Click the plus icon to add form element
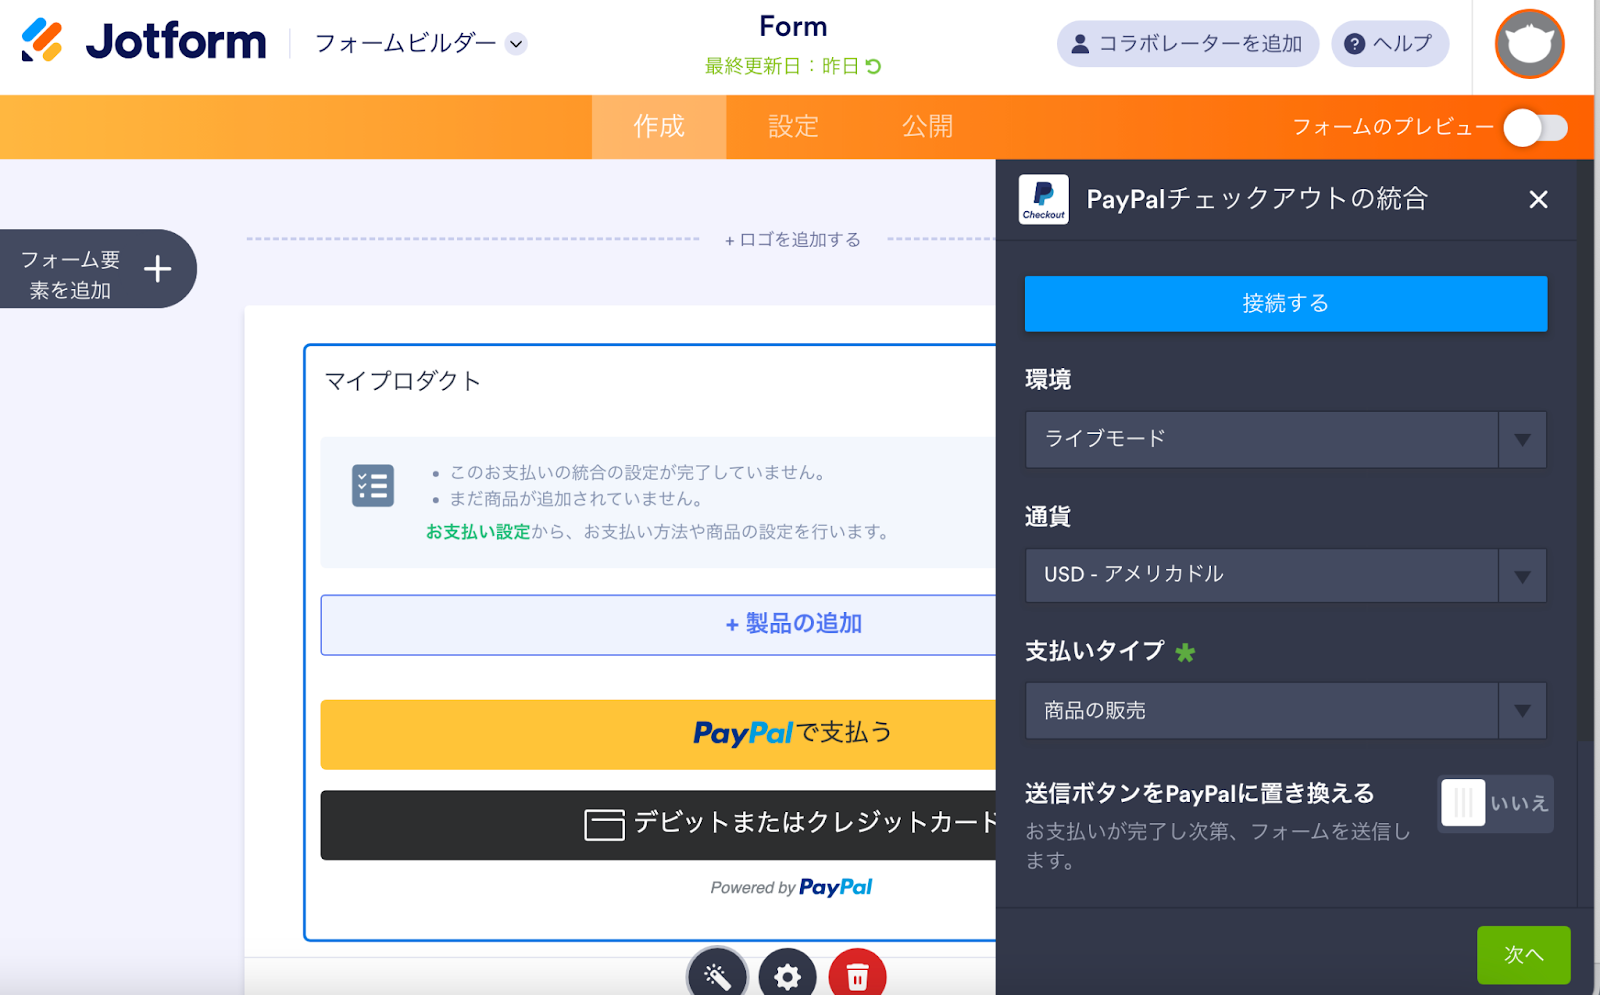 (x=157, y=269)
